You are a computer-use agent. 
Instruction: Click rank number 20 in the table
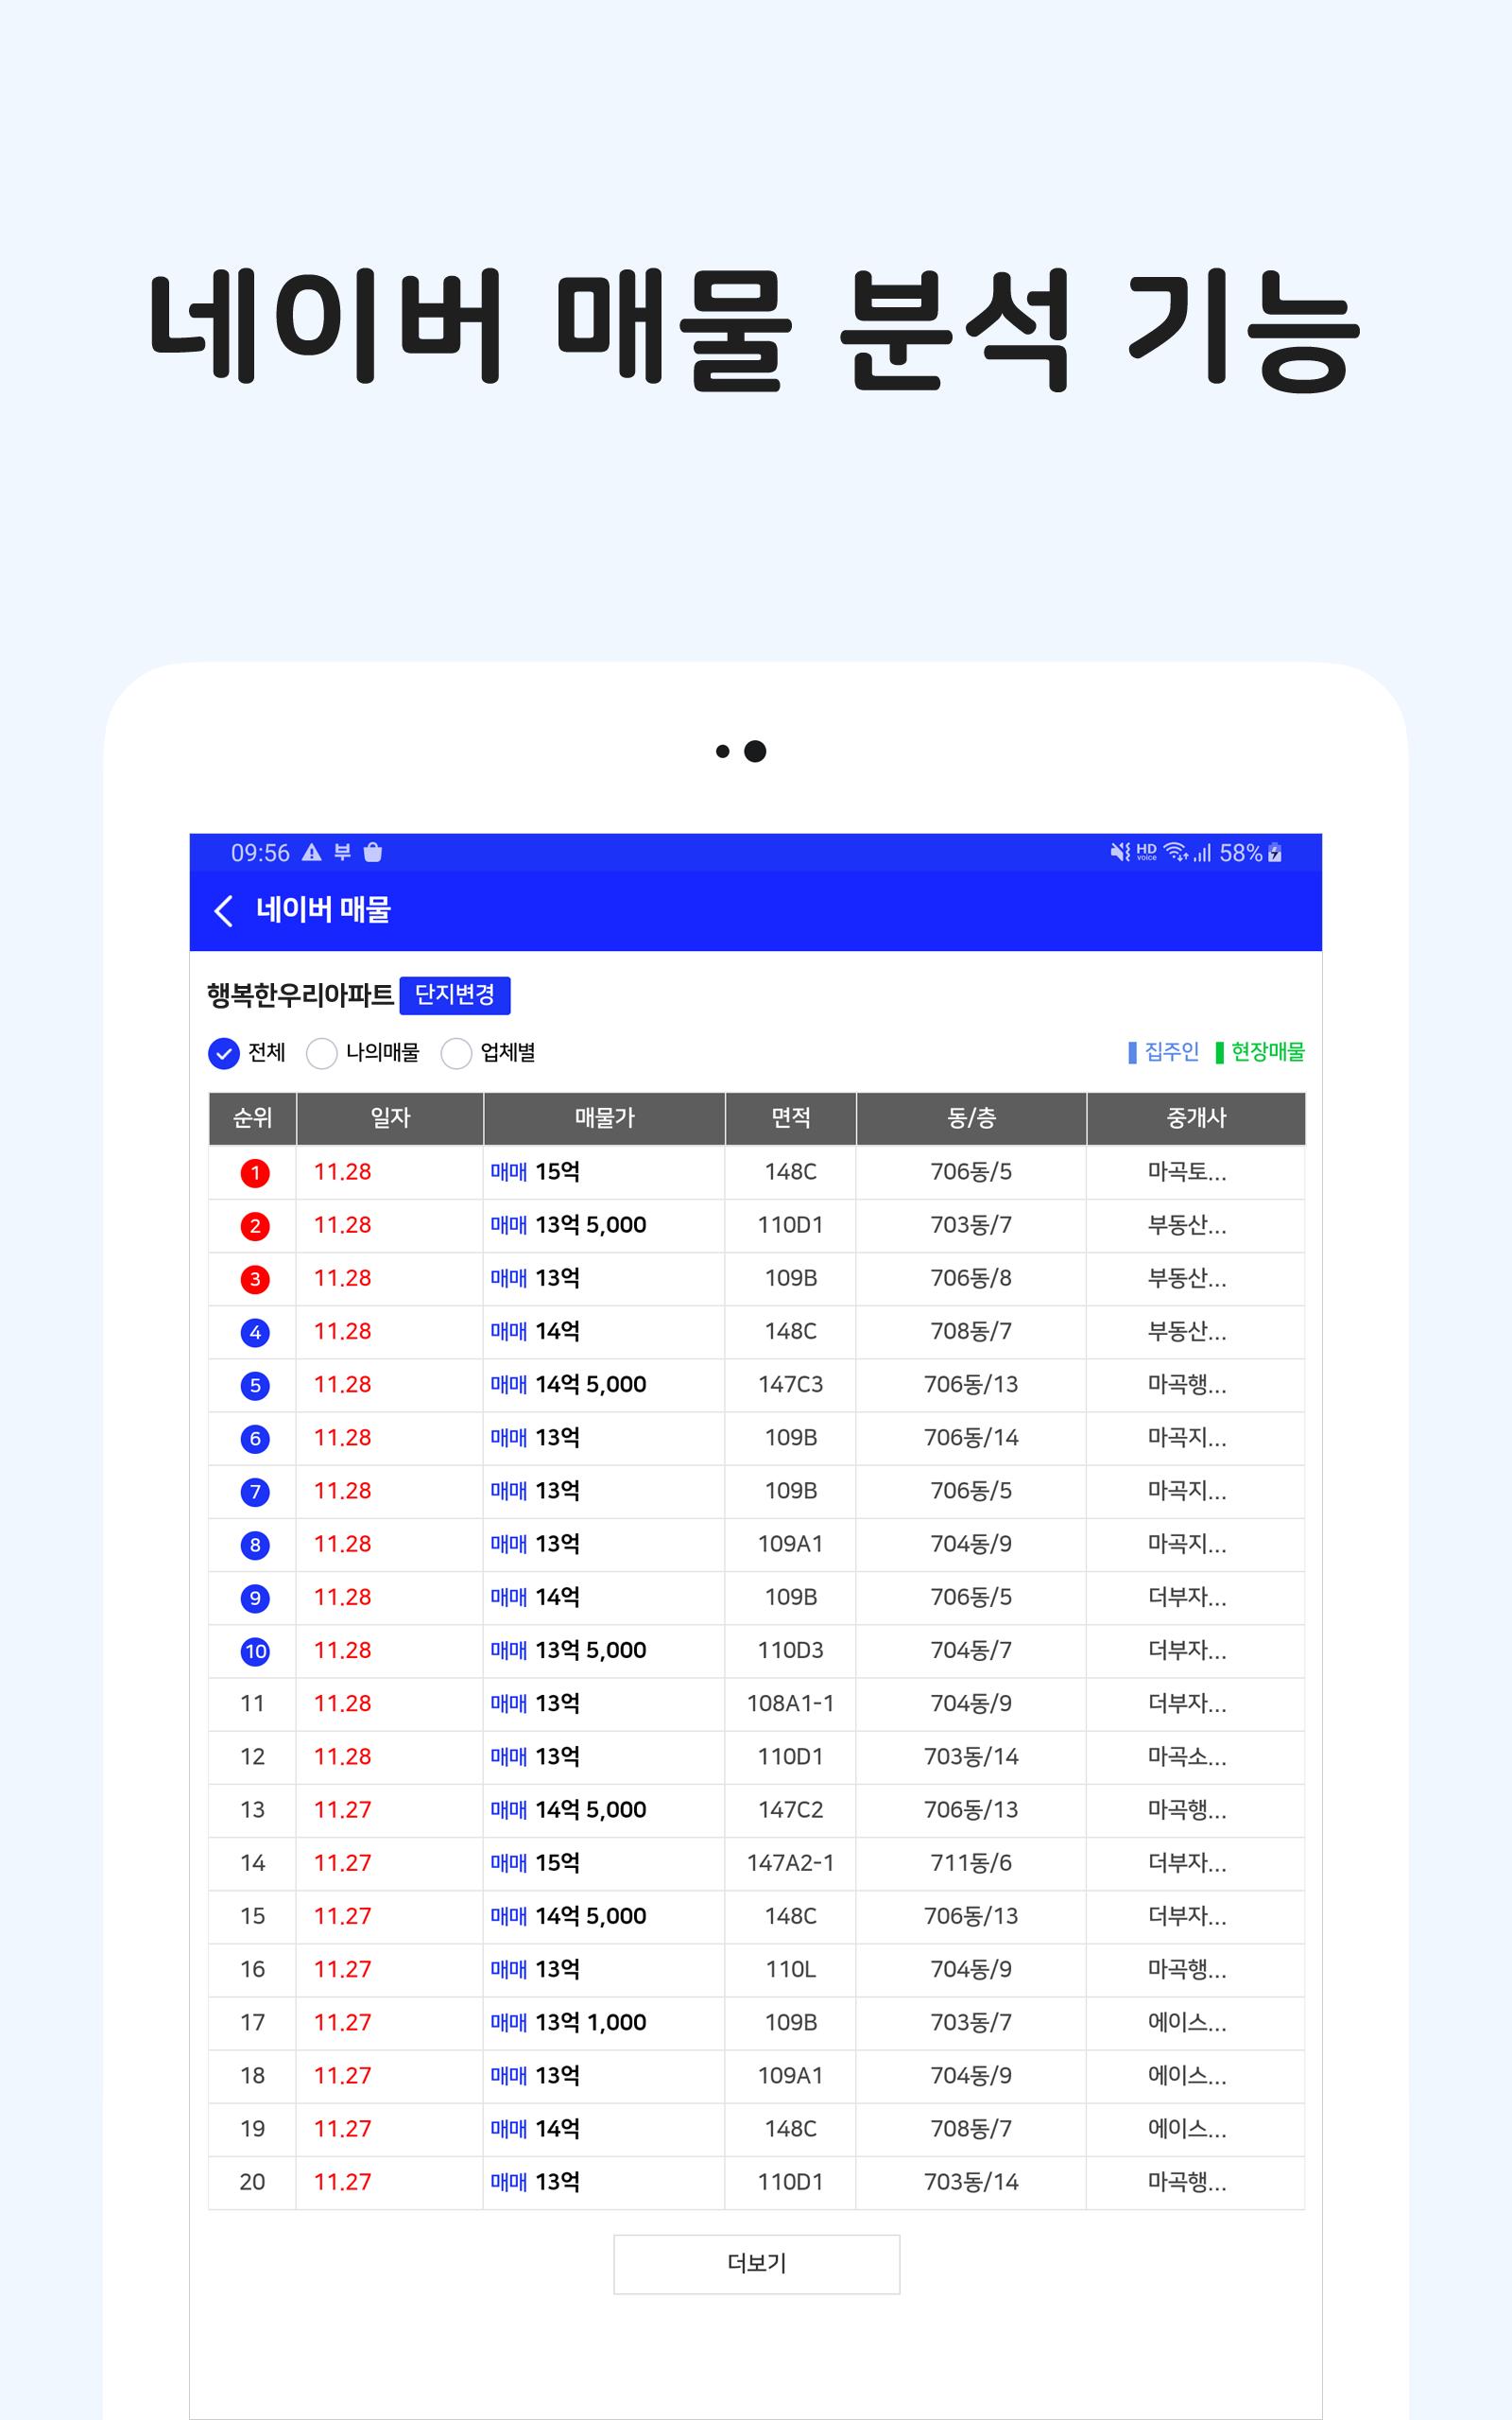pos(253,2182)
